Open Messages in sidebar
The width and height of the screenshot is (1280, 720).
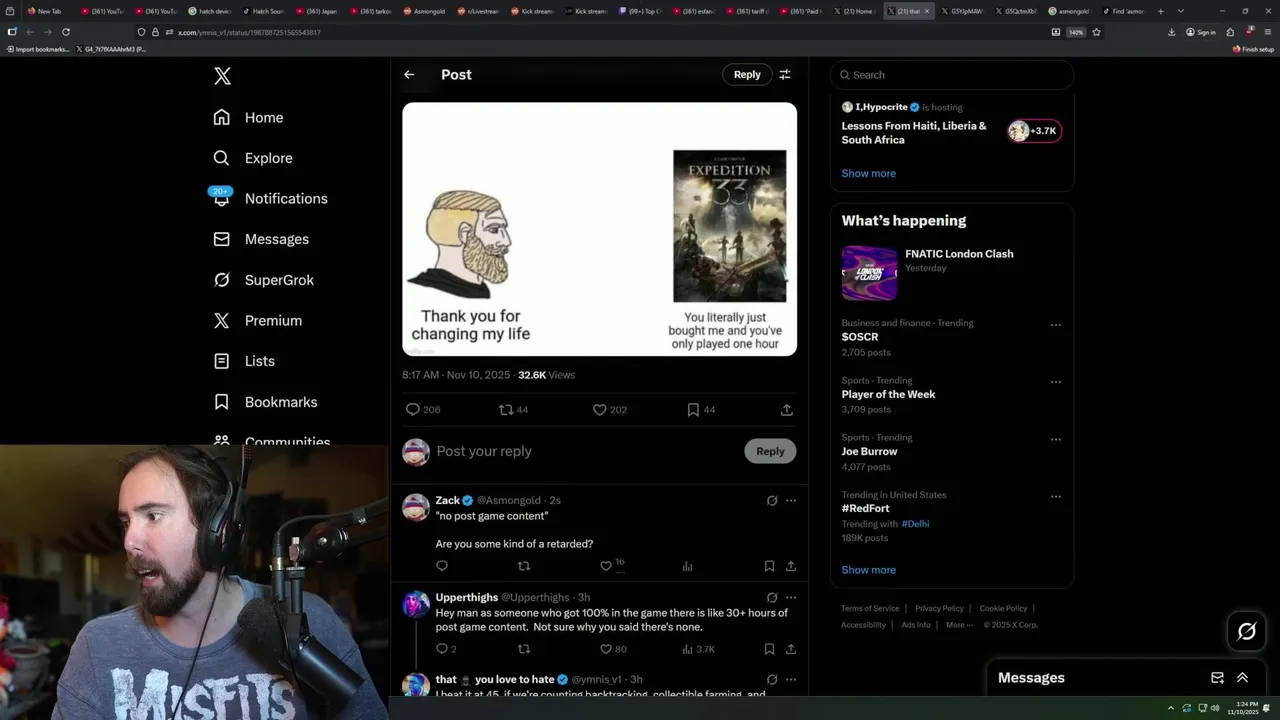coord(261,239)
